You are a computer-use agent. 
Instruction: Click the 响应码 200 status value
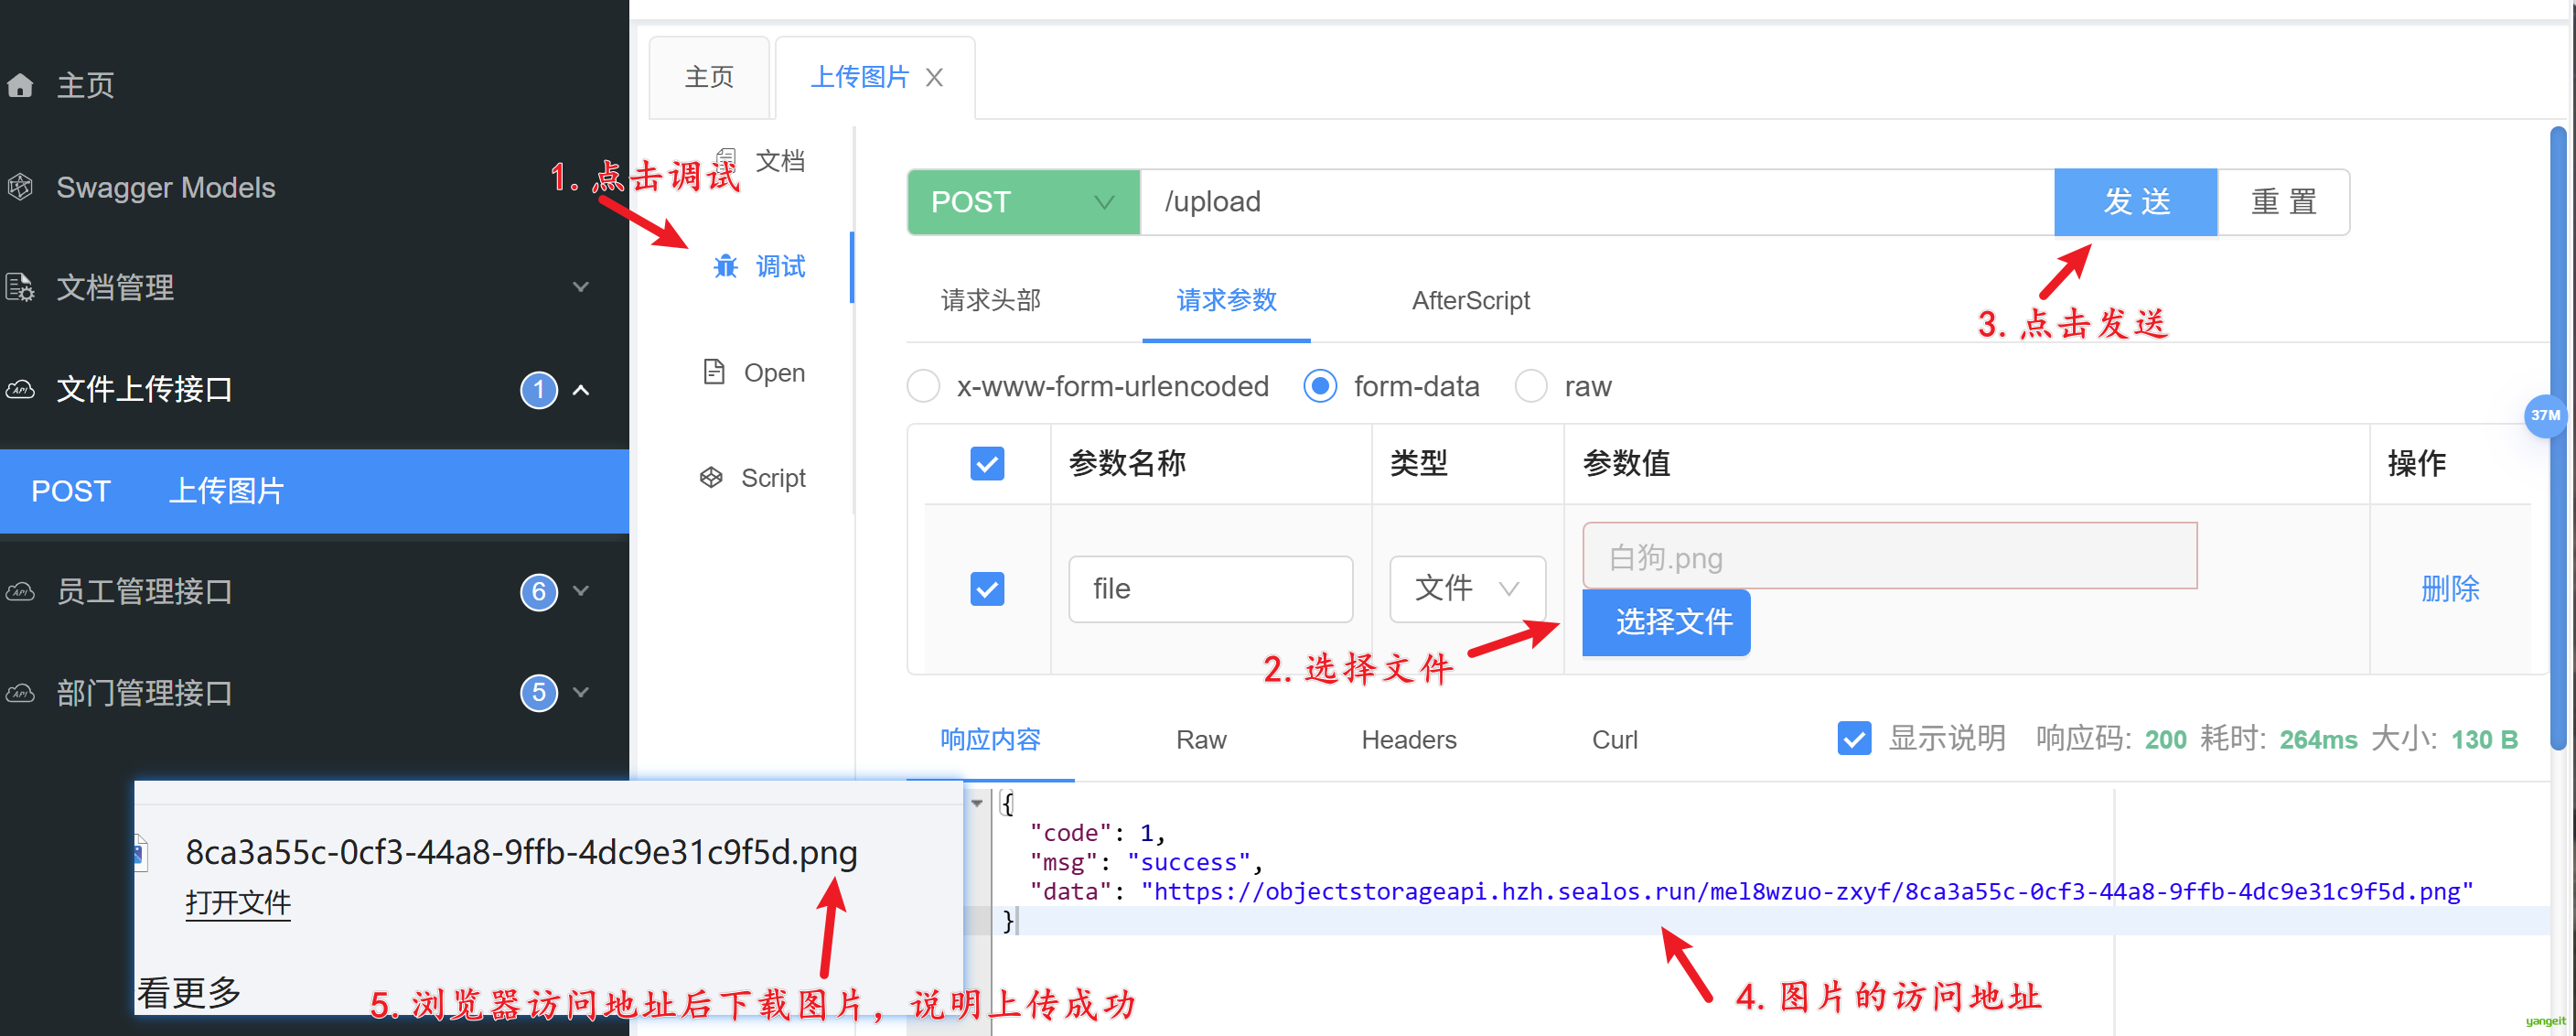(2165, 740)
